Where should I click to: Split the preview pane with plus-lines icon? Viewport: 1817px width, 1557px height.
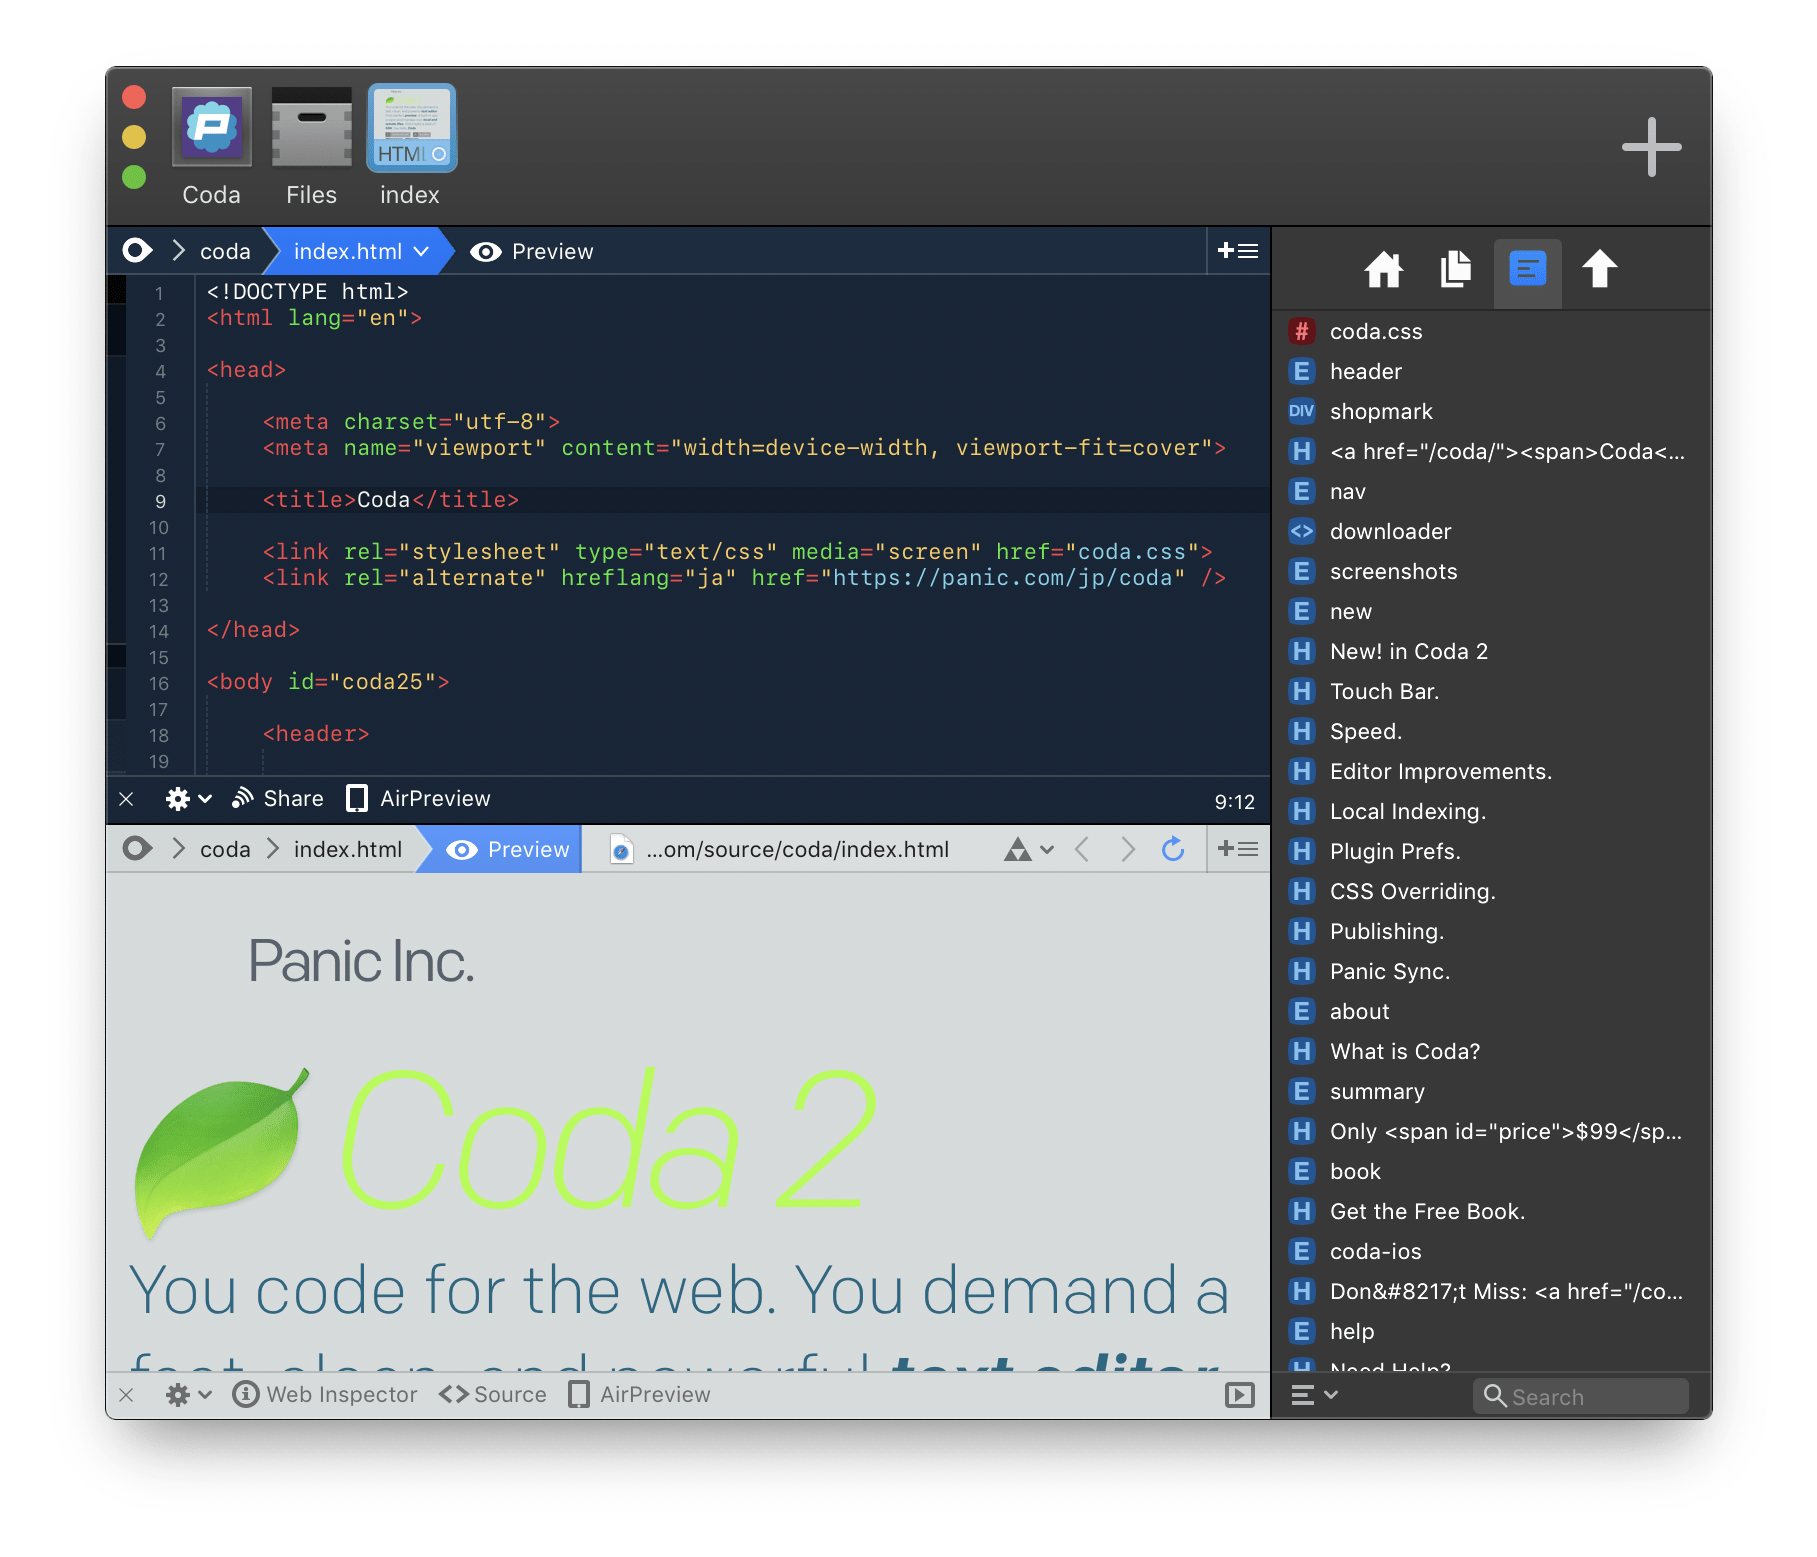[1238, 849]
